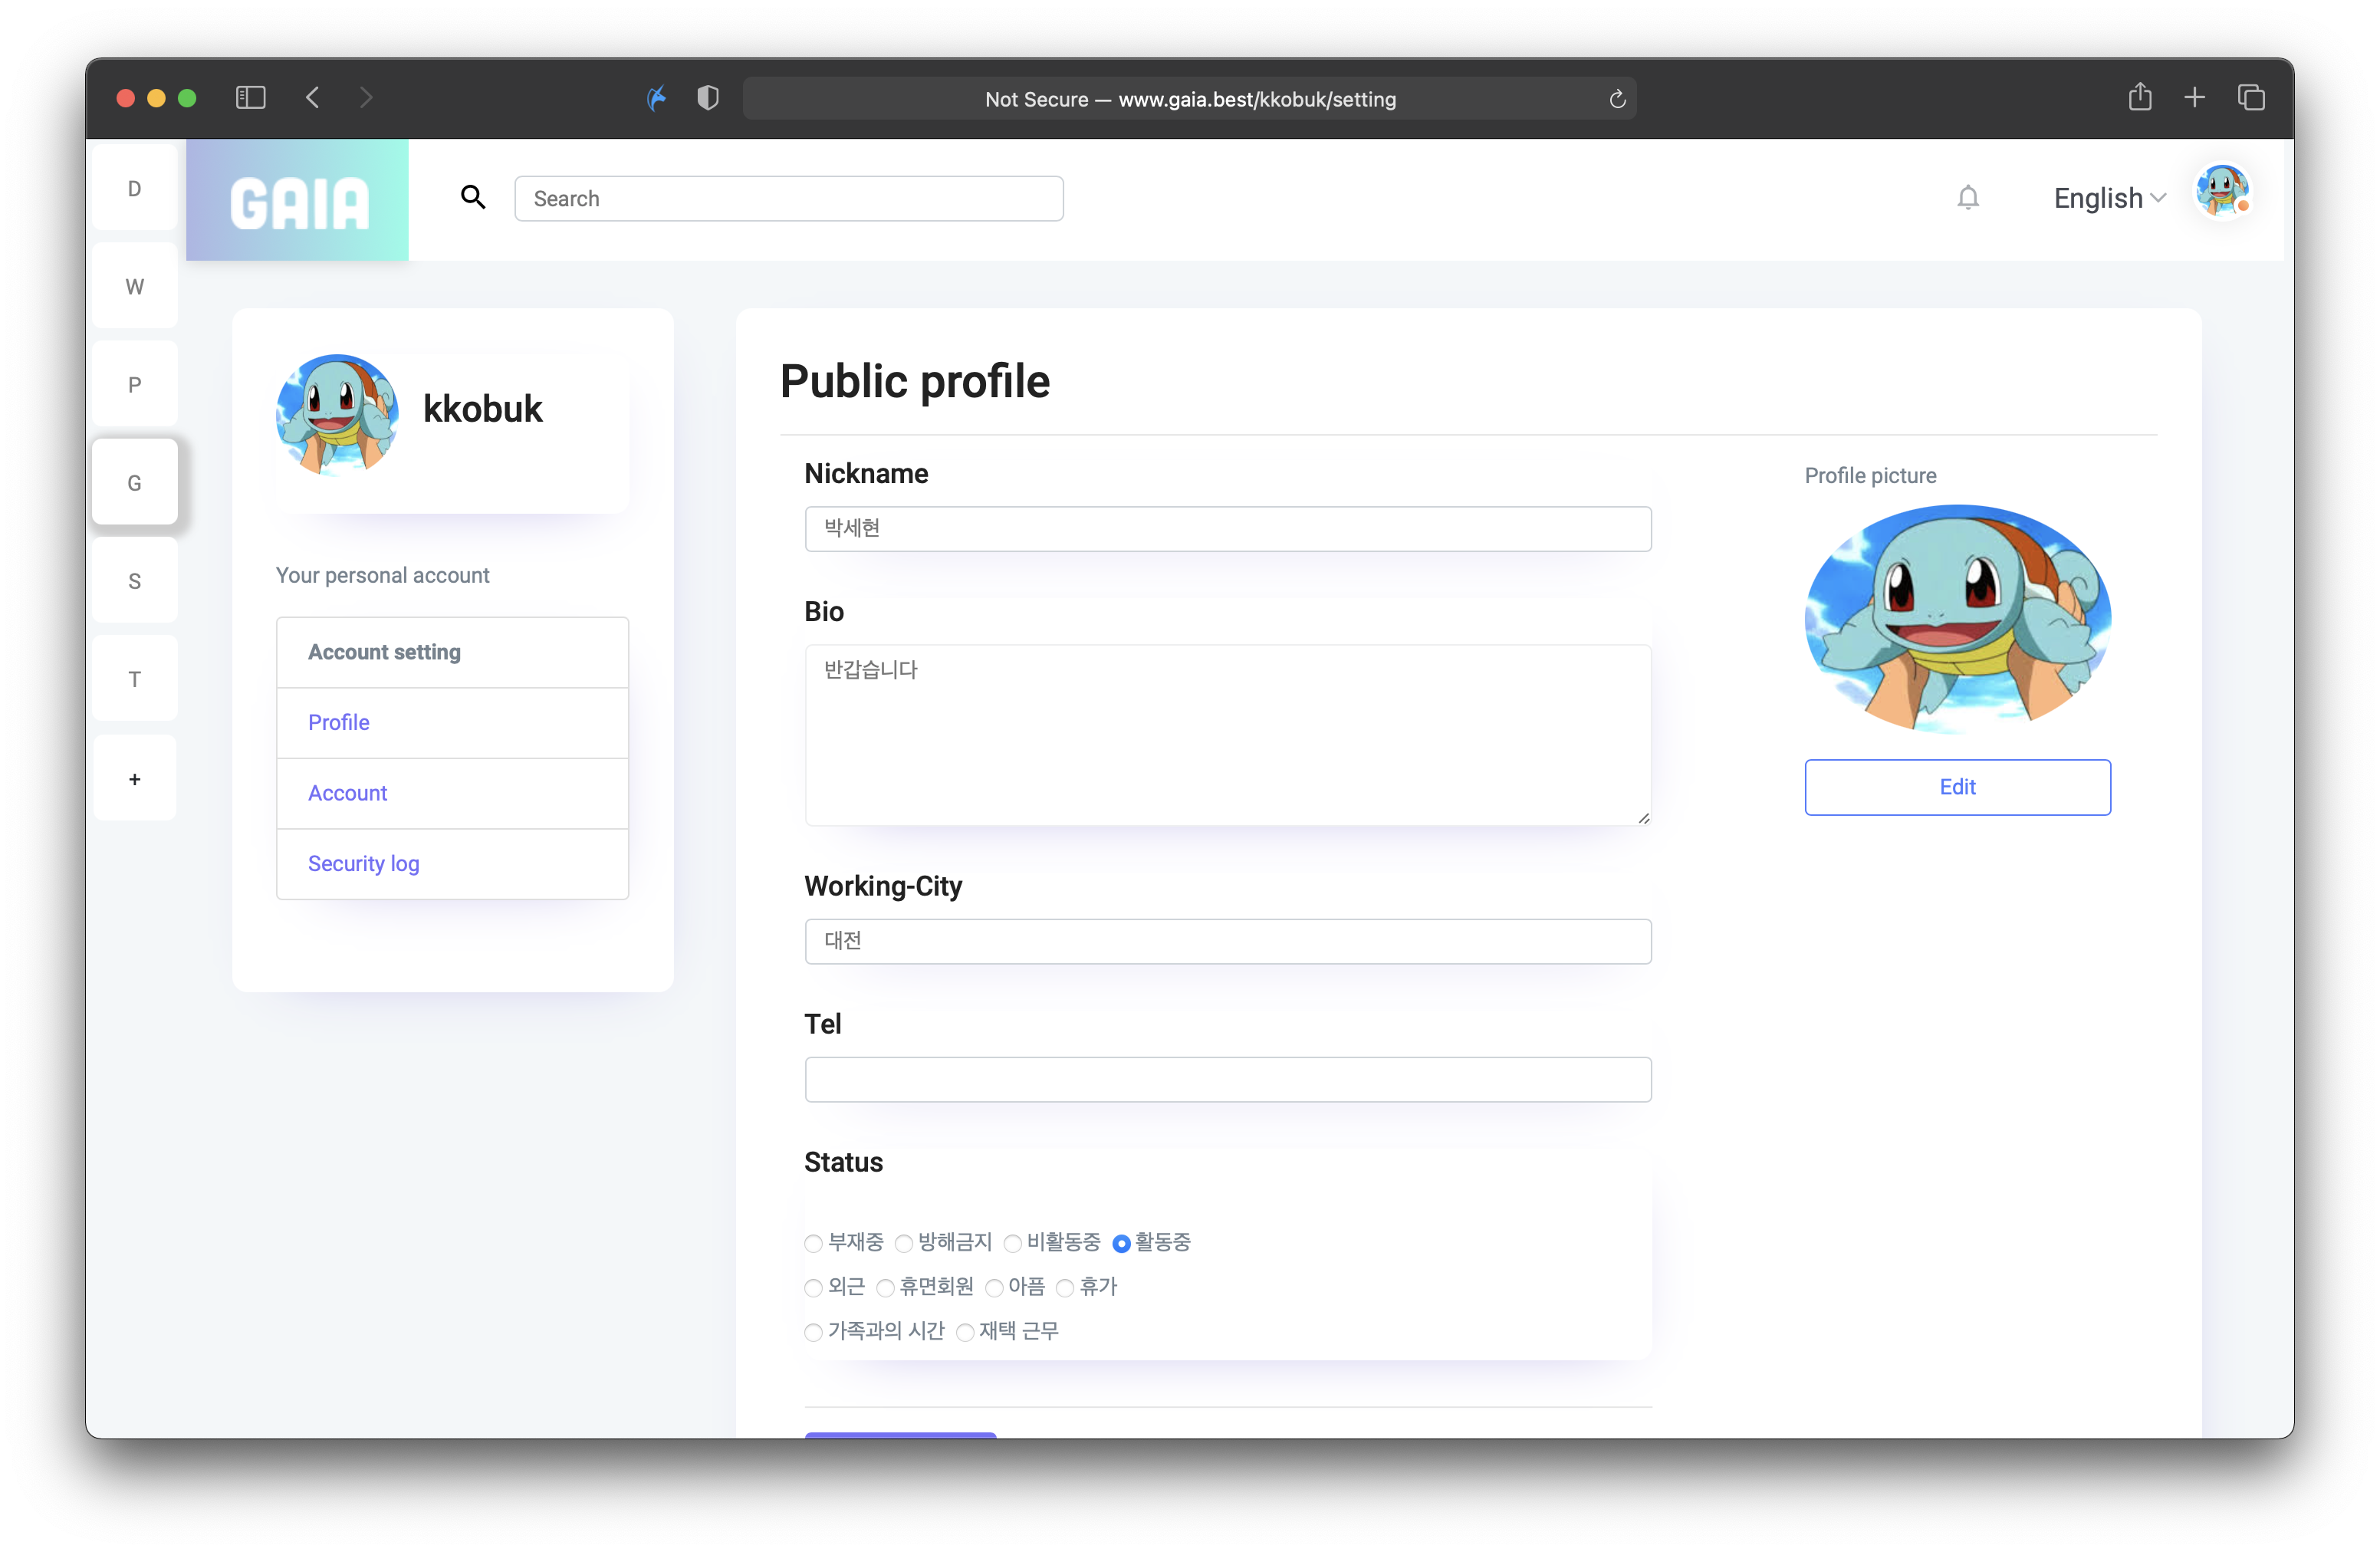Toggle the browser sidebar panel icon
This screenshot has height=1552, width=2380.
click(250, 98)
